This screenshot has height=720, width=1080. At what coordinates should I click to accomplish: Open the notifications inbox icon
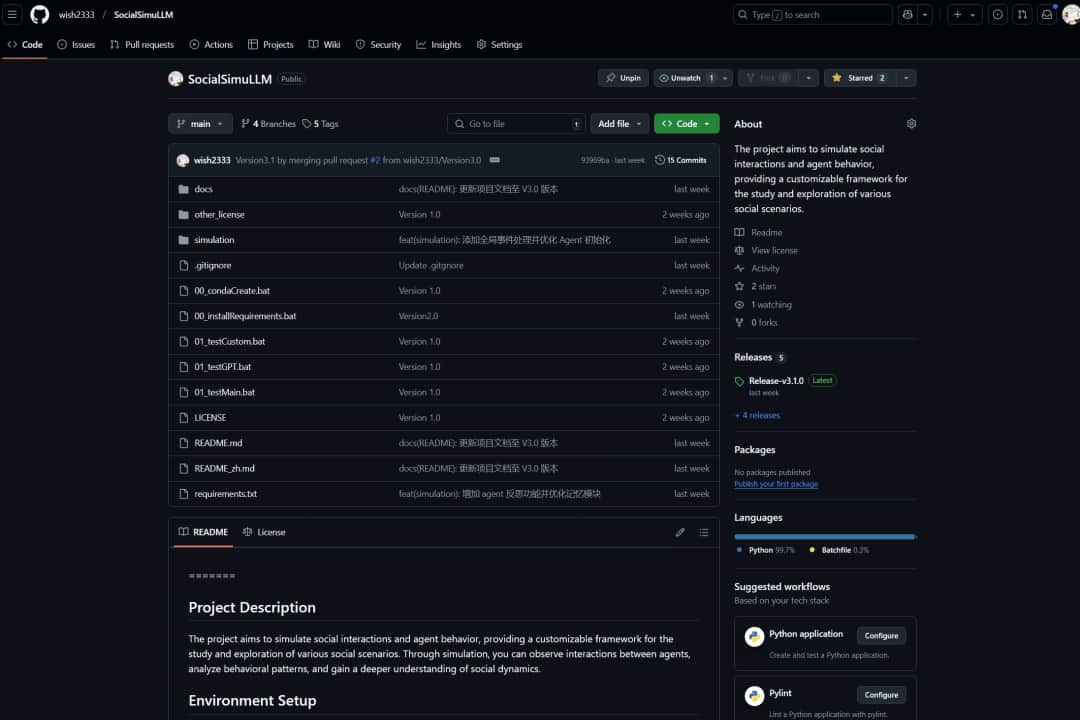click(1047, 15)
